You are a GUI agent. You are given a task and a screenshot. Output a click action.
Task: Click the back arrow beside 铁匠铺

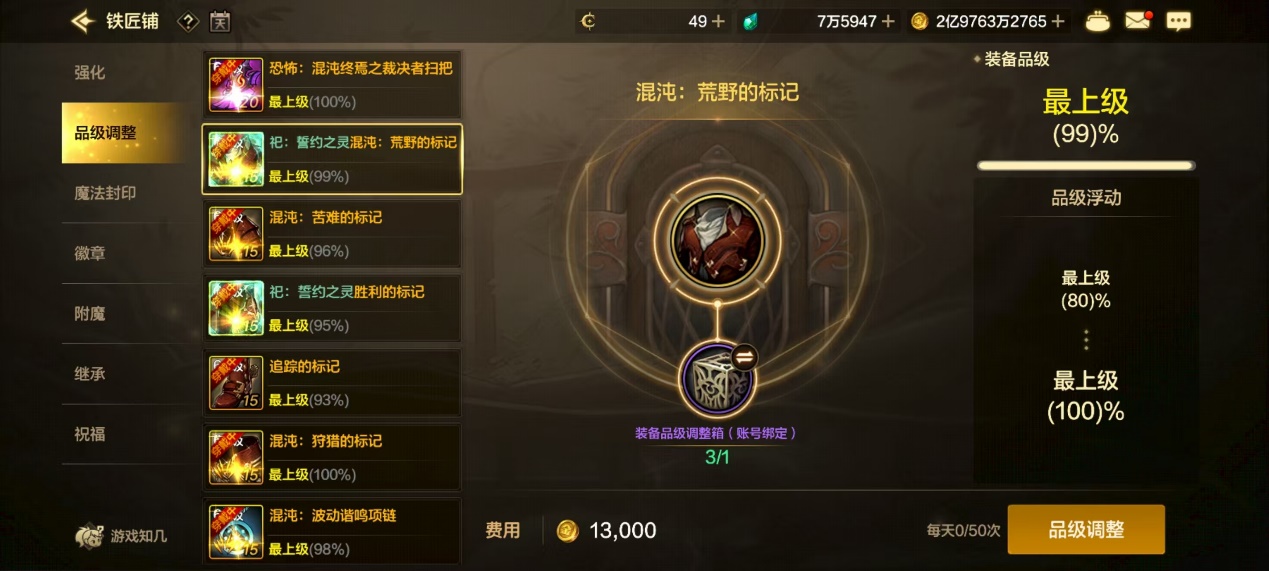click(83, 21)
